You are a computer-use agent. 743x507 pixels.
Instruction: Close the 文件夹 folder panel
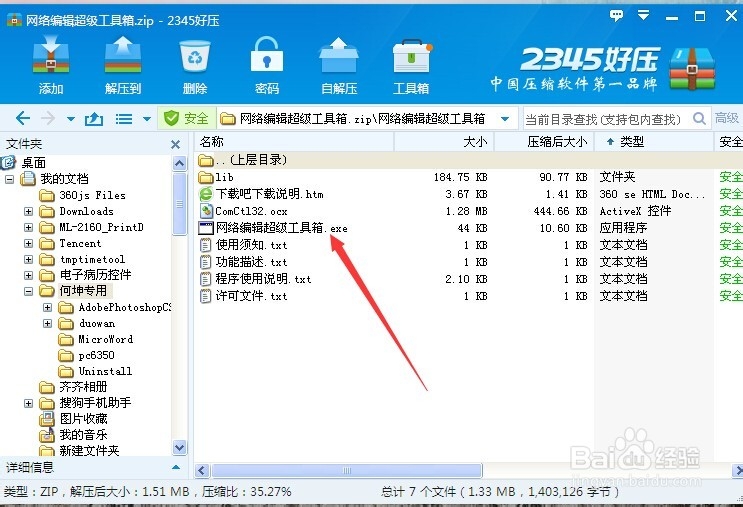tap(175, 144)
